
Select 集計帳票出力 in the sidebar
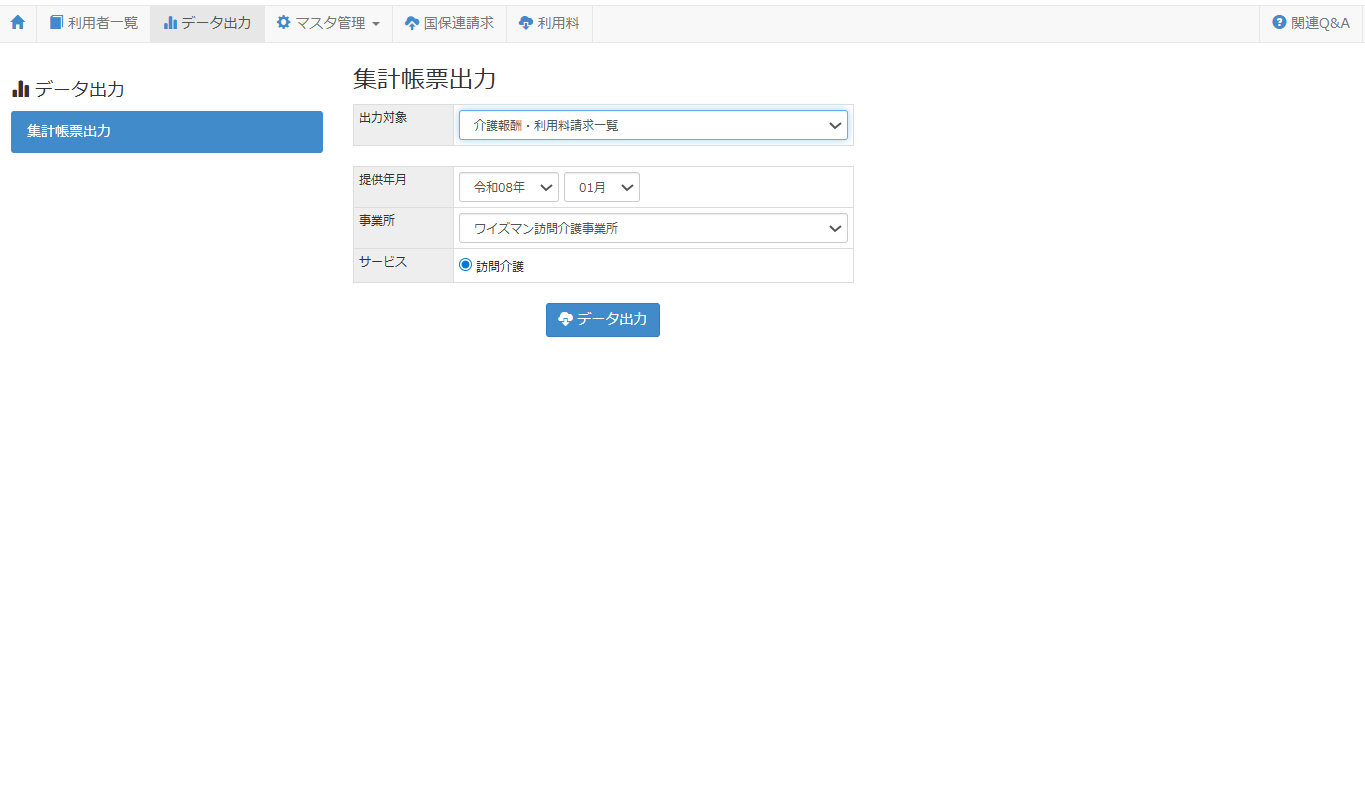point(167,132)
